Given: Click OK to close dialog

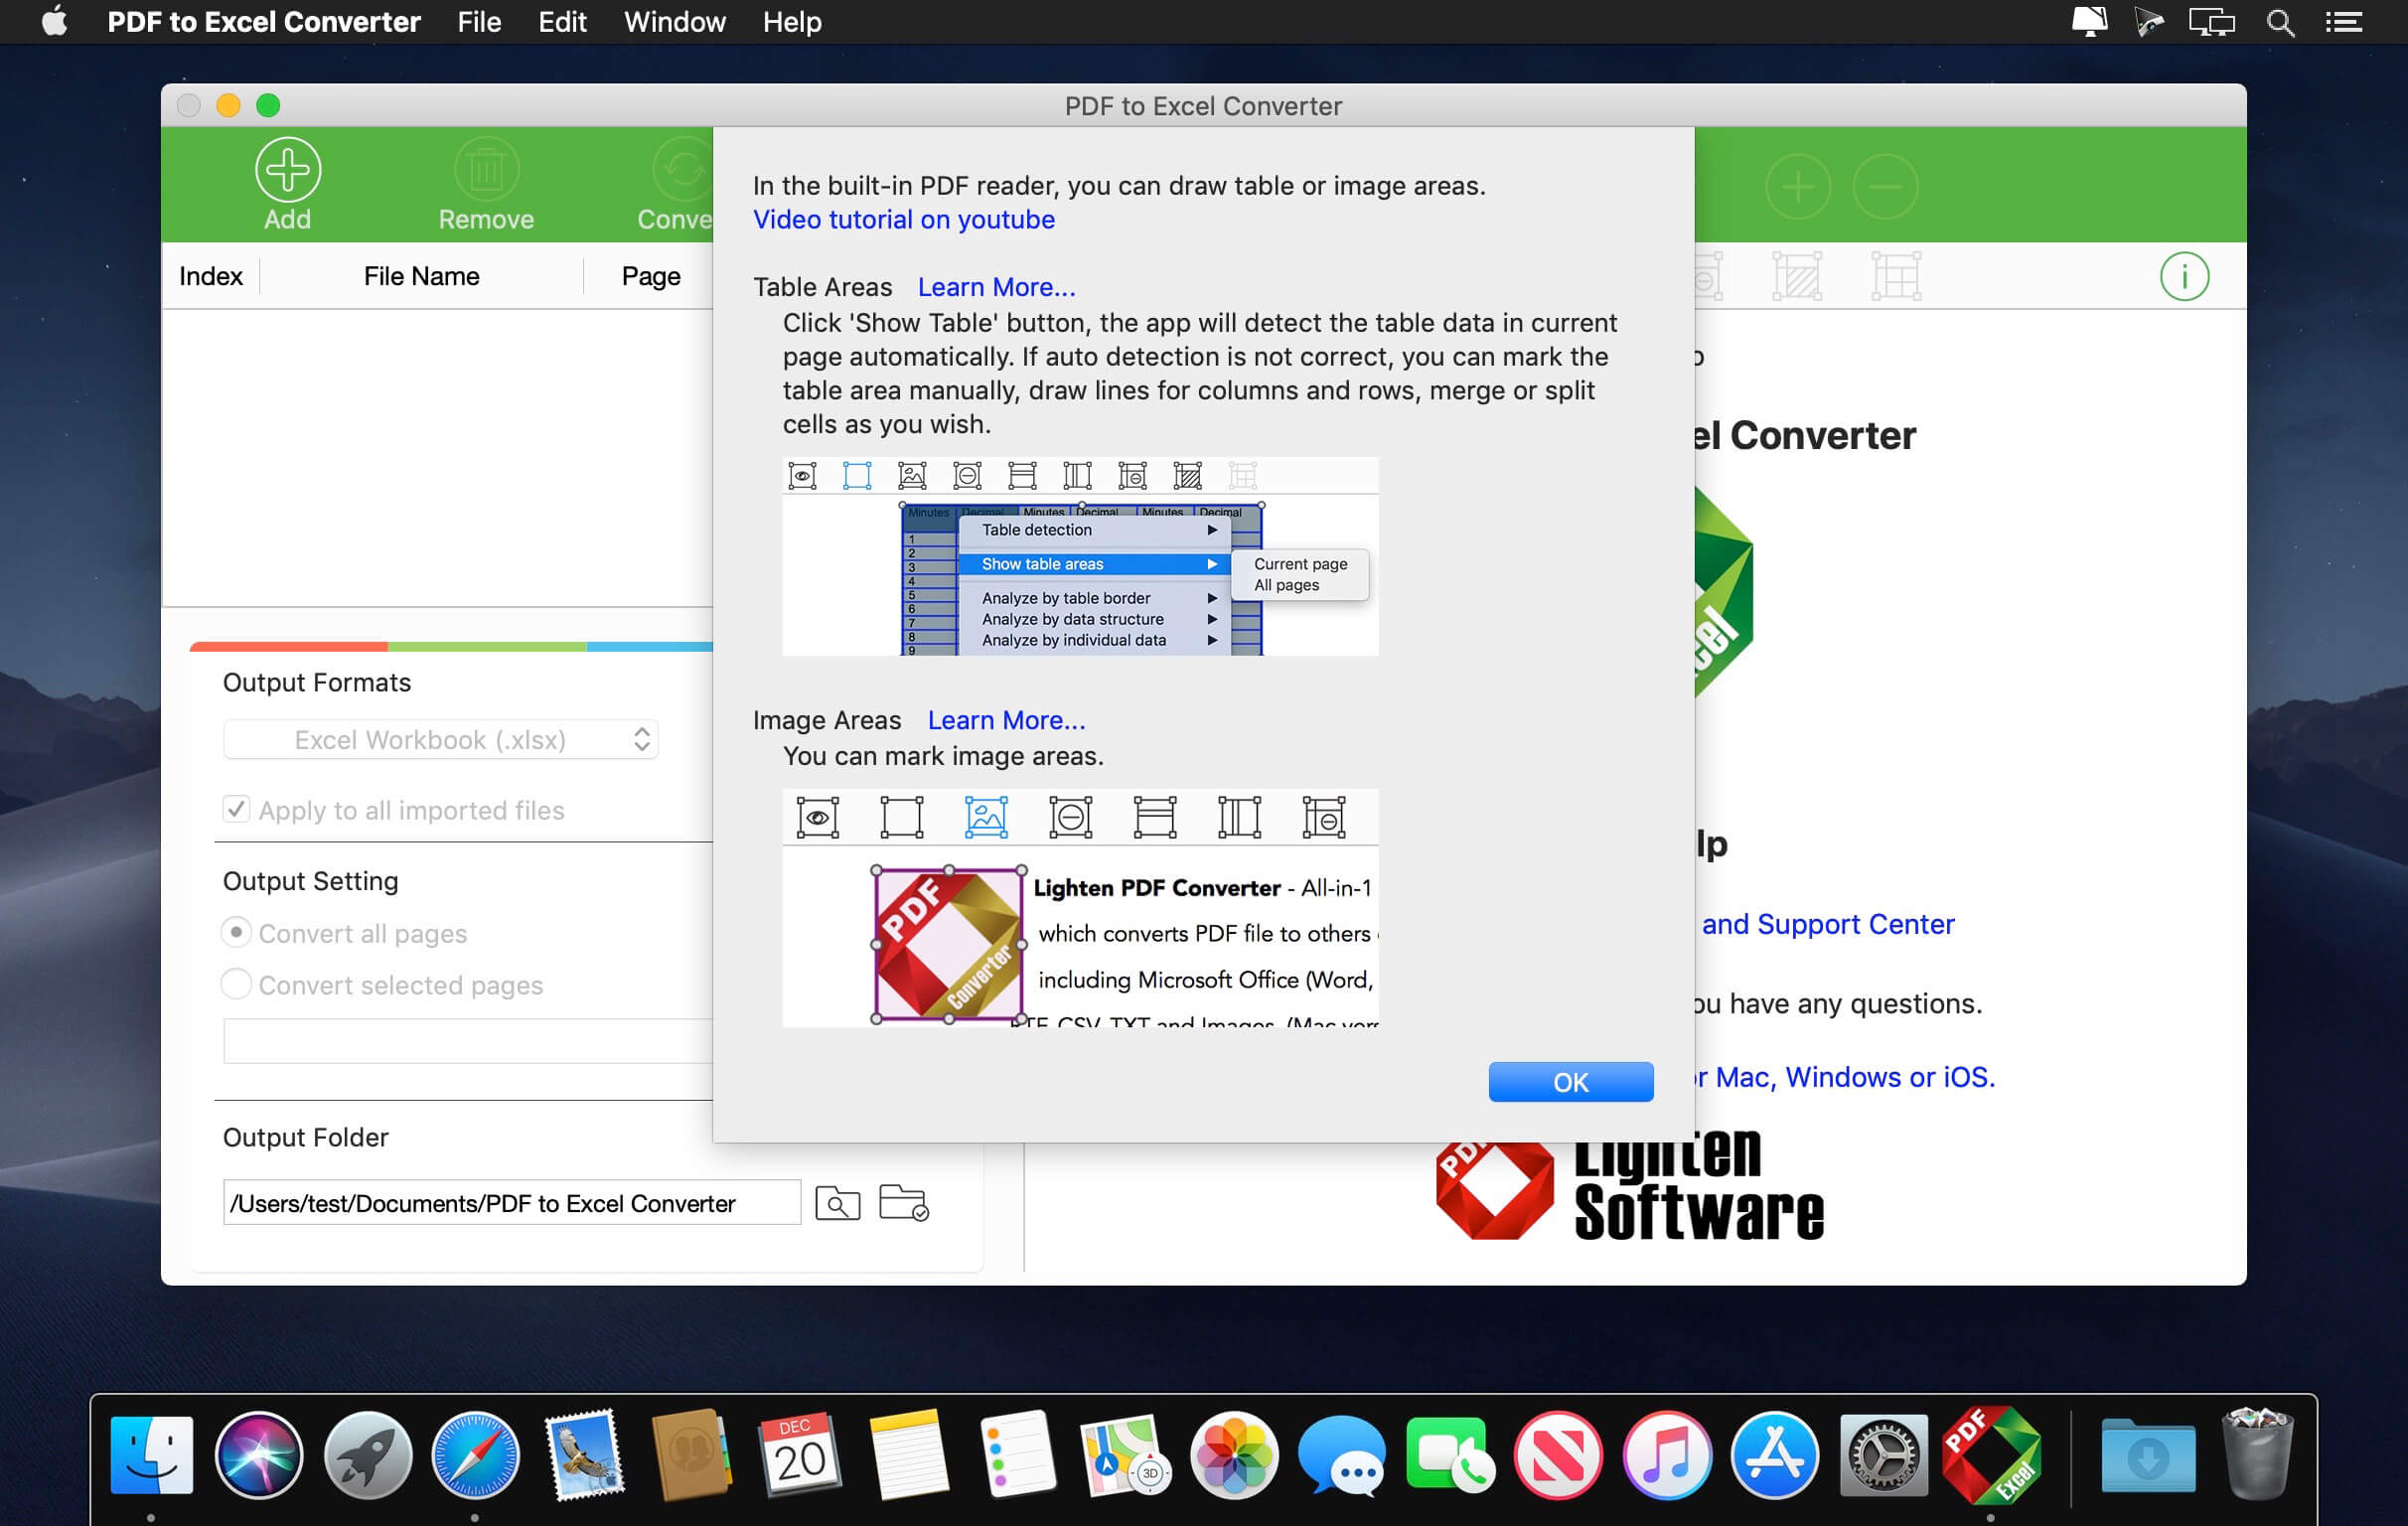Looking at the screenshot, I should (1569, 1082).
